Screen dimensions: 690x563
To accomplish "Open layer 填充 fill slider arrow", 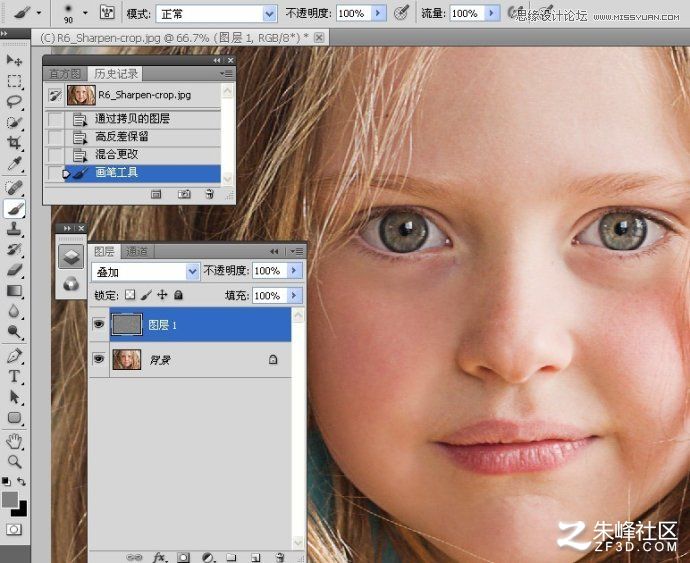I will (294, 295).
